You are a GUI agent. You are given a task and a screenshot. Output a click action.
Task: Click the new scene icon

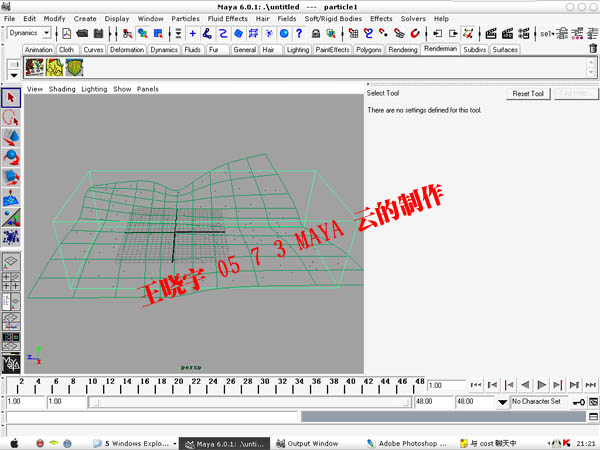(67, 33)
